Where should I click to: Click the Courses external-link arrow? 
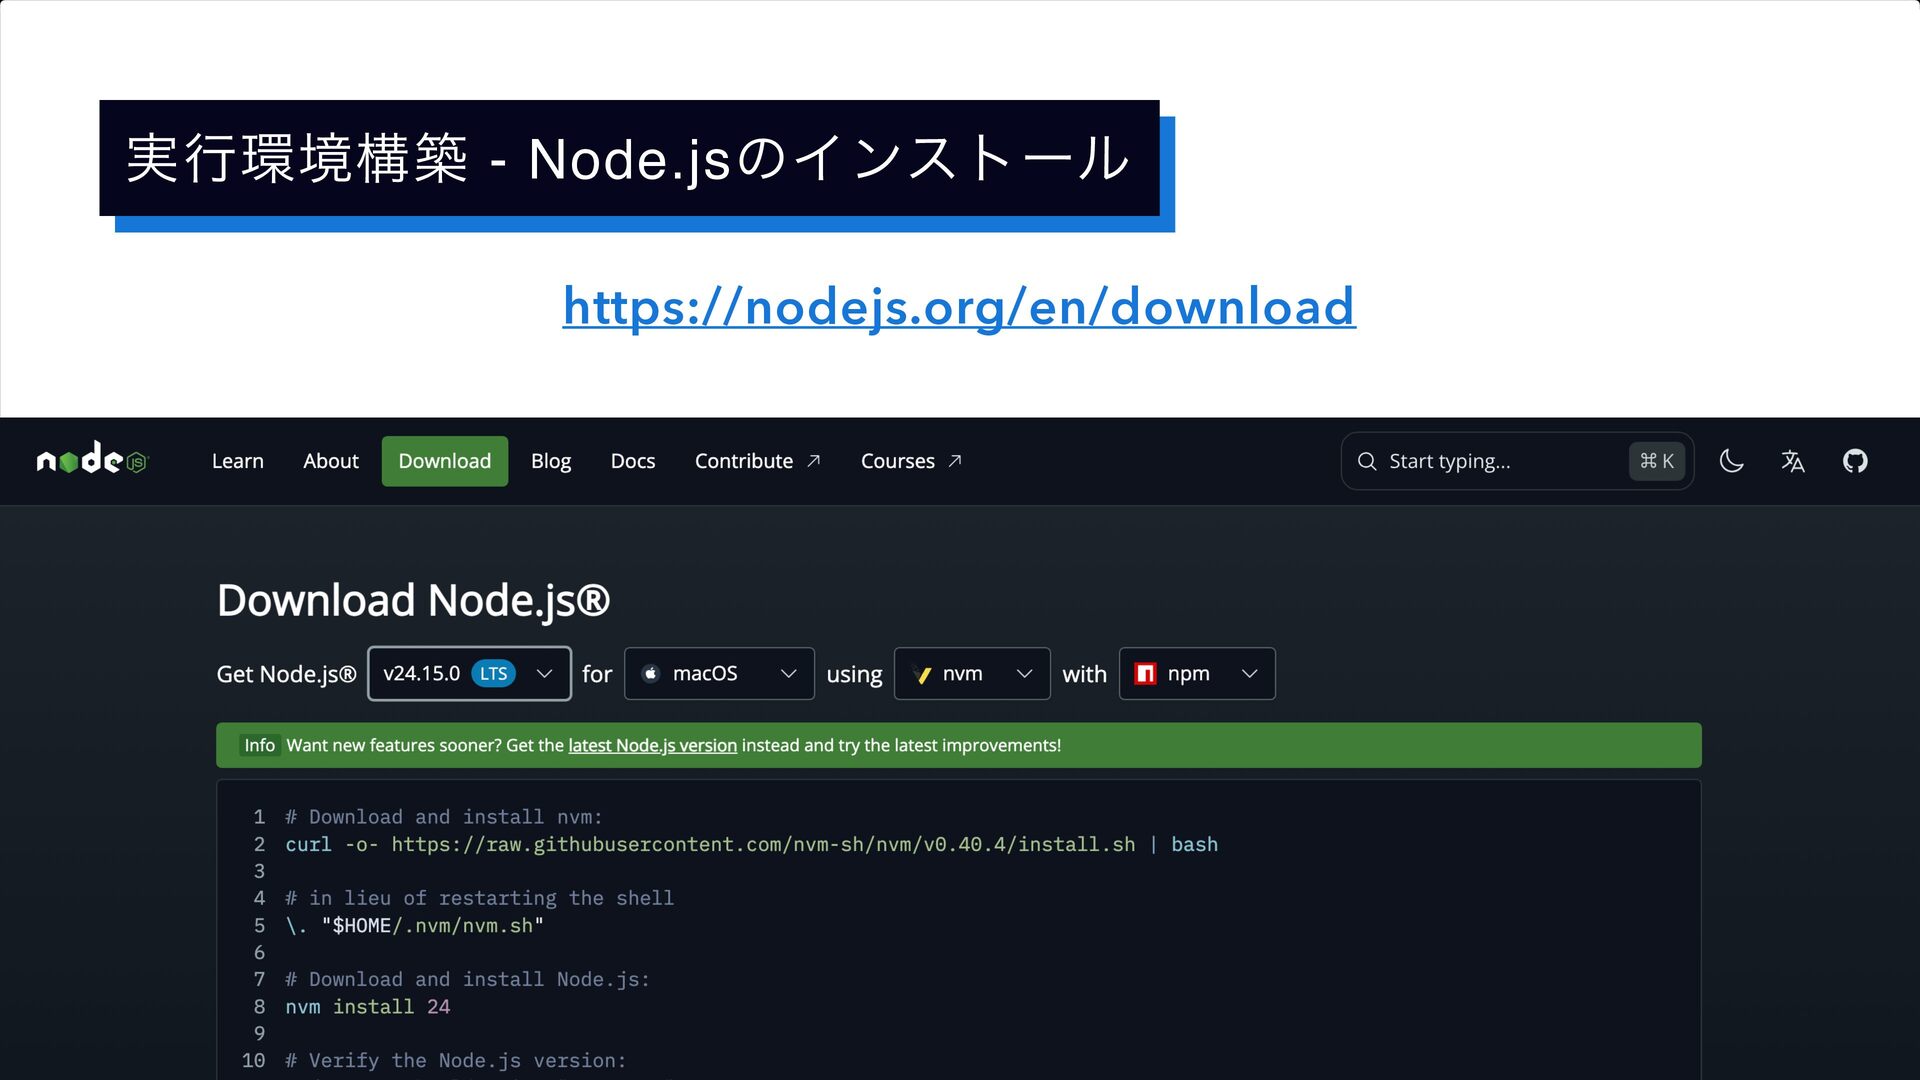[x=955, y=461]
